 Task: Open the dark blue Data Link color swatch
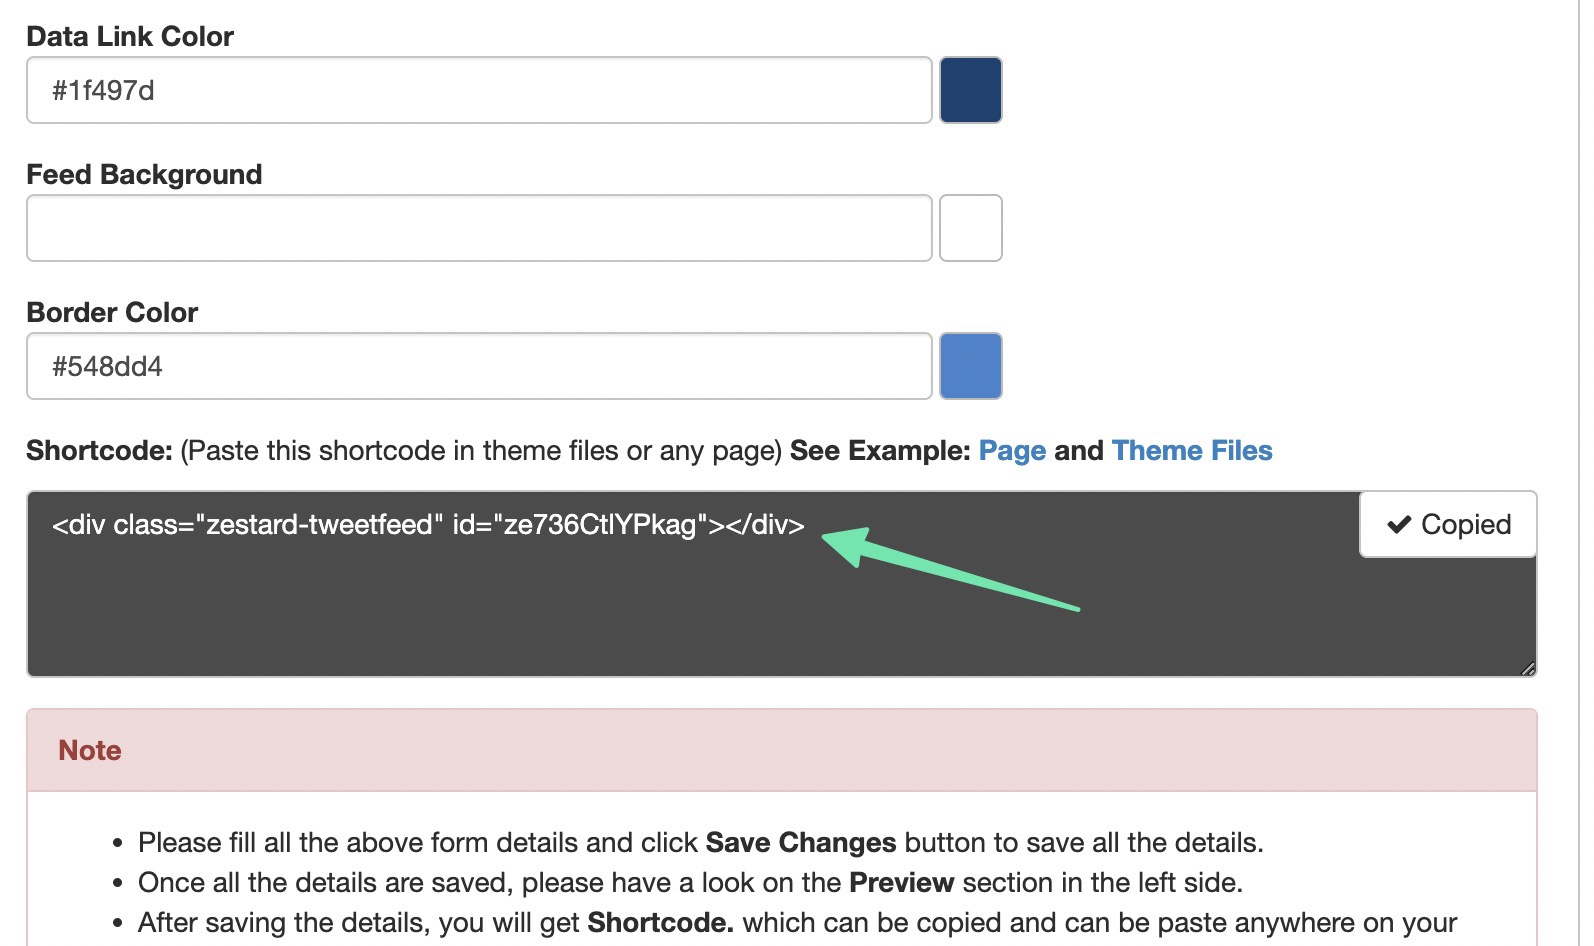pyautogui.click(x=970, y=90)
